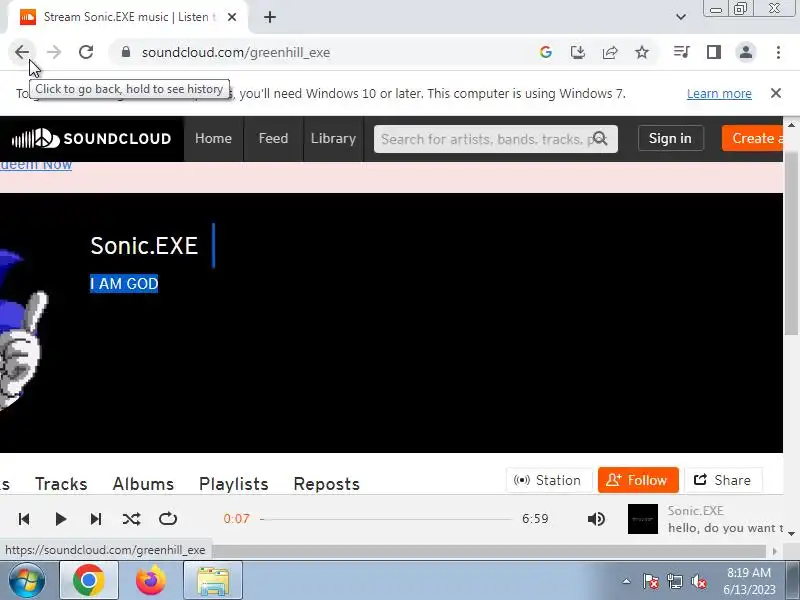Screen dimensions: 800x600
Task: Click the system volume tray icon
Action: [698, 581]
